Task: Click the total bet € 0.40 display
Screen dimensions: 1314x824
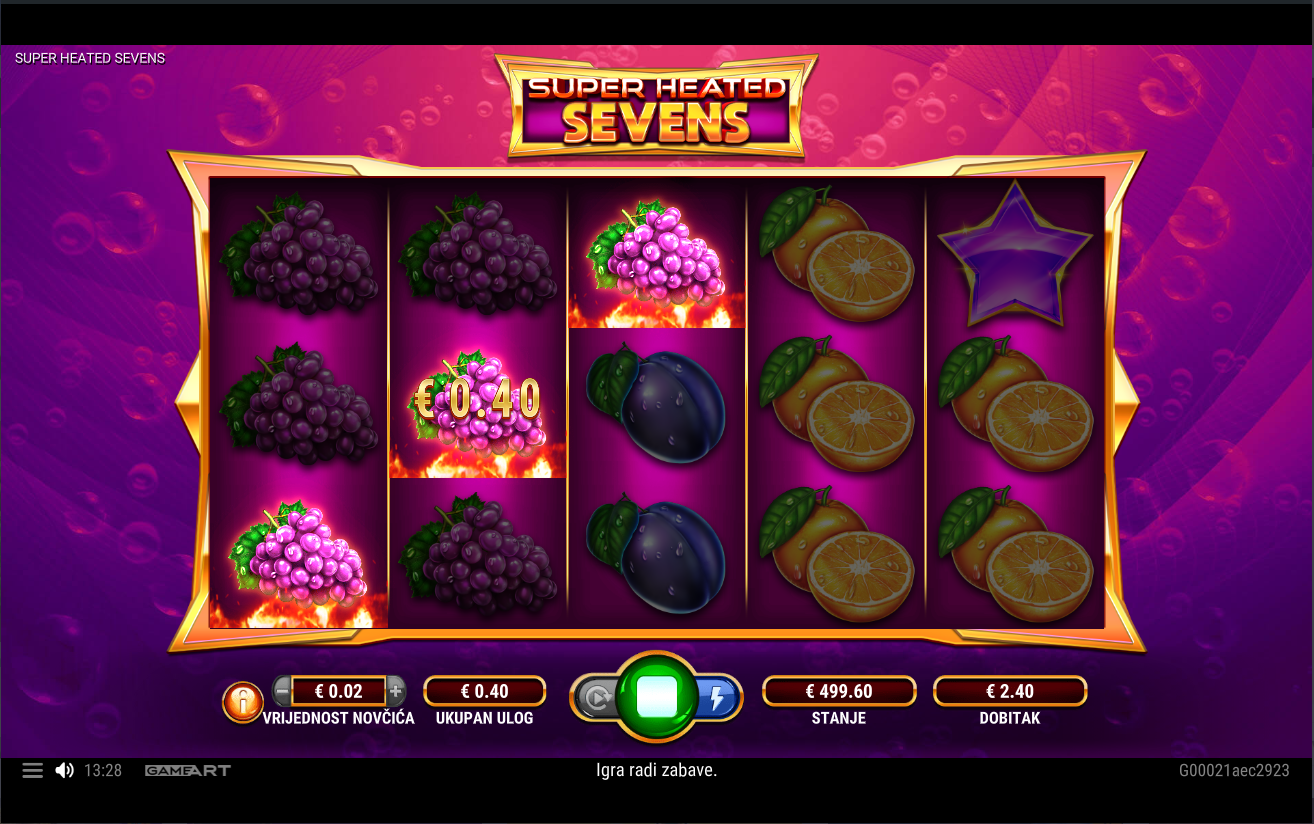Action: [x=485, y=691]
